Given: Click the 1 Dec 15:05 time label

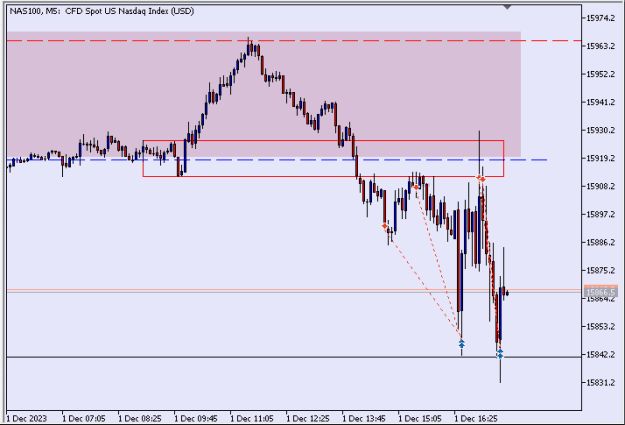Looking at the screenshot, I should click(x=420, y=419).
